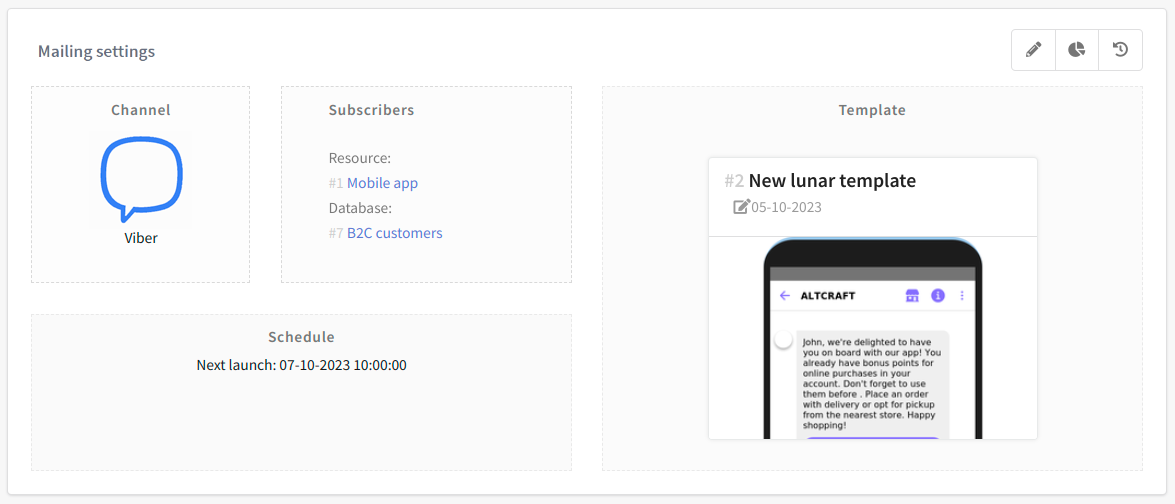Image resolution: width=1175 pixels, height=504 pixels.
Task: Open the pie chart report icon
Action: pos(1076,50)
